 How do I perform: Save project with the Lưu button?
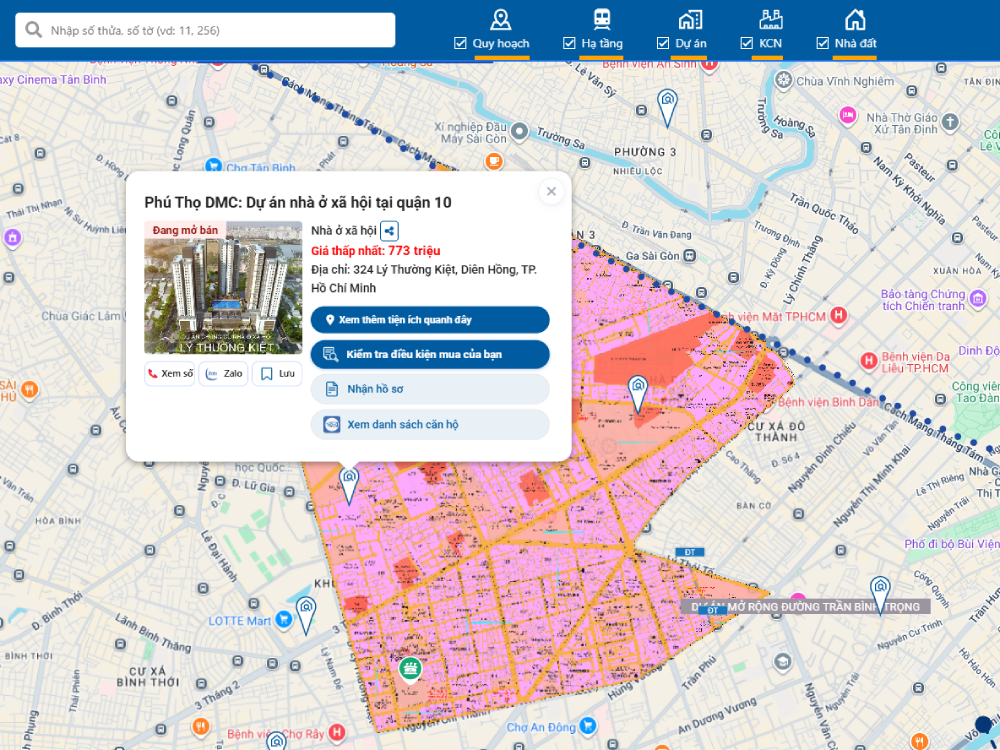click(277, 374)
